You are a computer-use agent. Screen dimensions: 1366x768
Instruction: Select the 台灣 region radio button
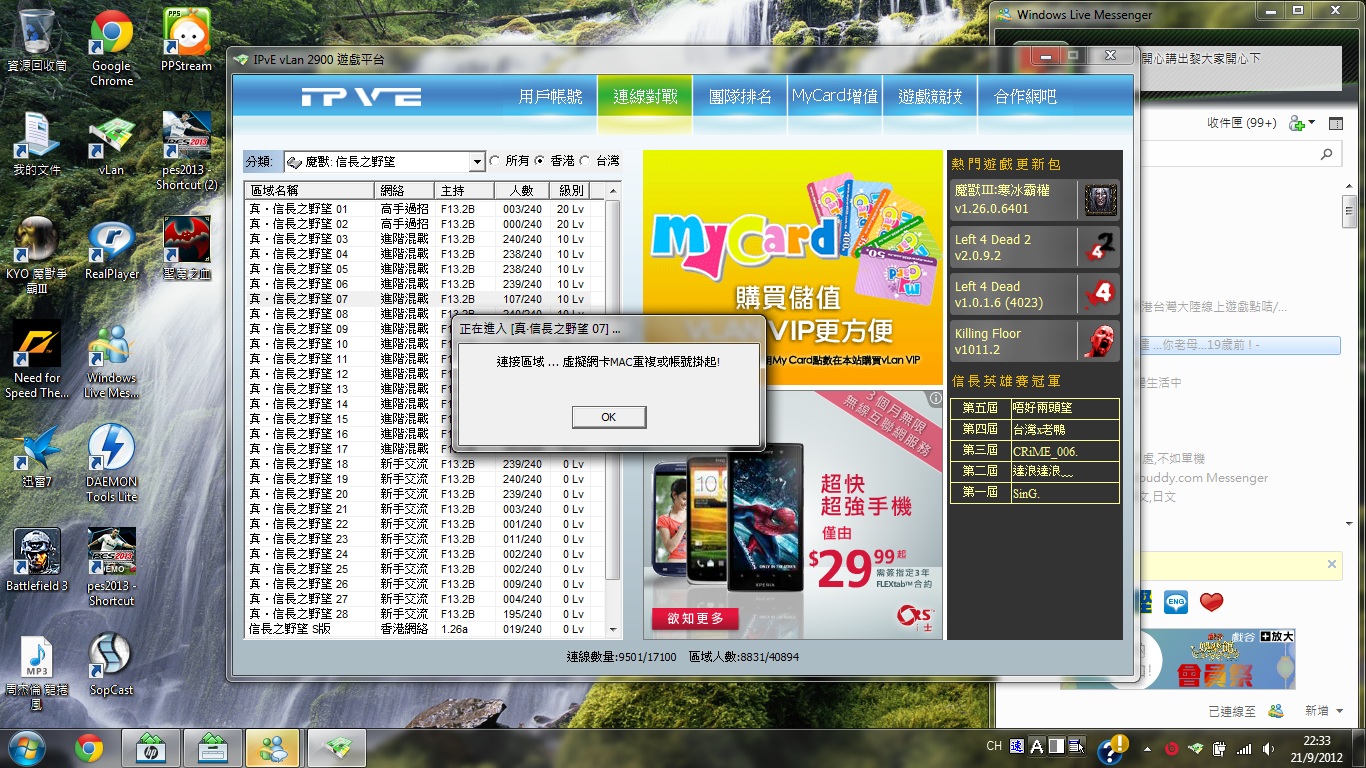(x=585, y=161)
